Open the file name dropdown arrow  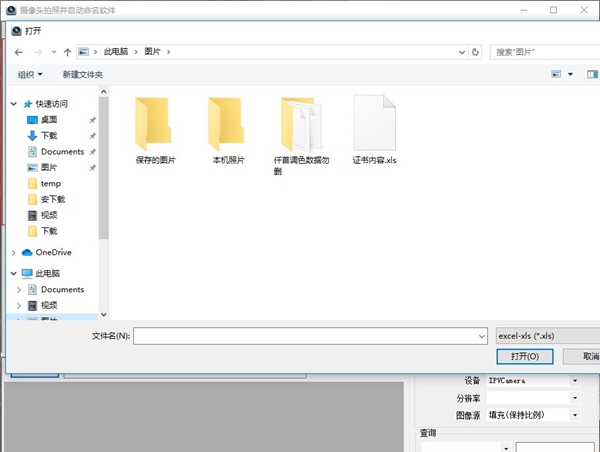coord(482,336)
